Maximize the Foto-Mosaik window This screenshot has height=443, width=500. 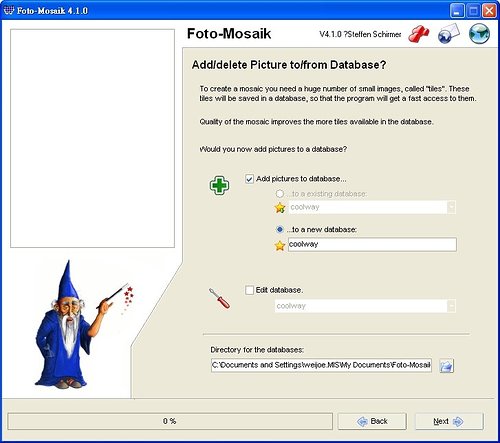pos(473,11)
